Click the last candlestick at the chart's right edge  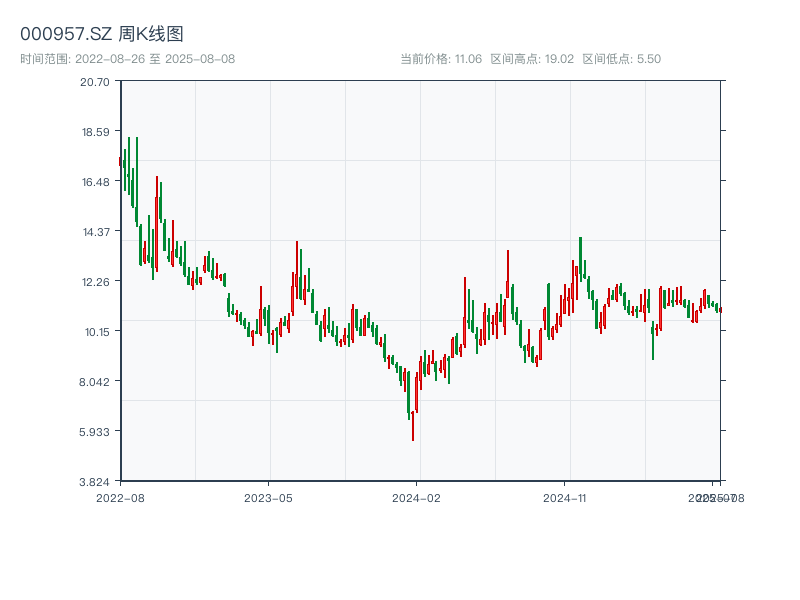coord(720,310)
